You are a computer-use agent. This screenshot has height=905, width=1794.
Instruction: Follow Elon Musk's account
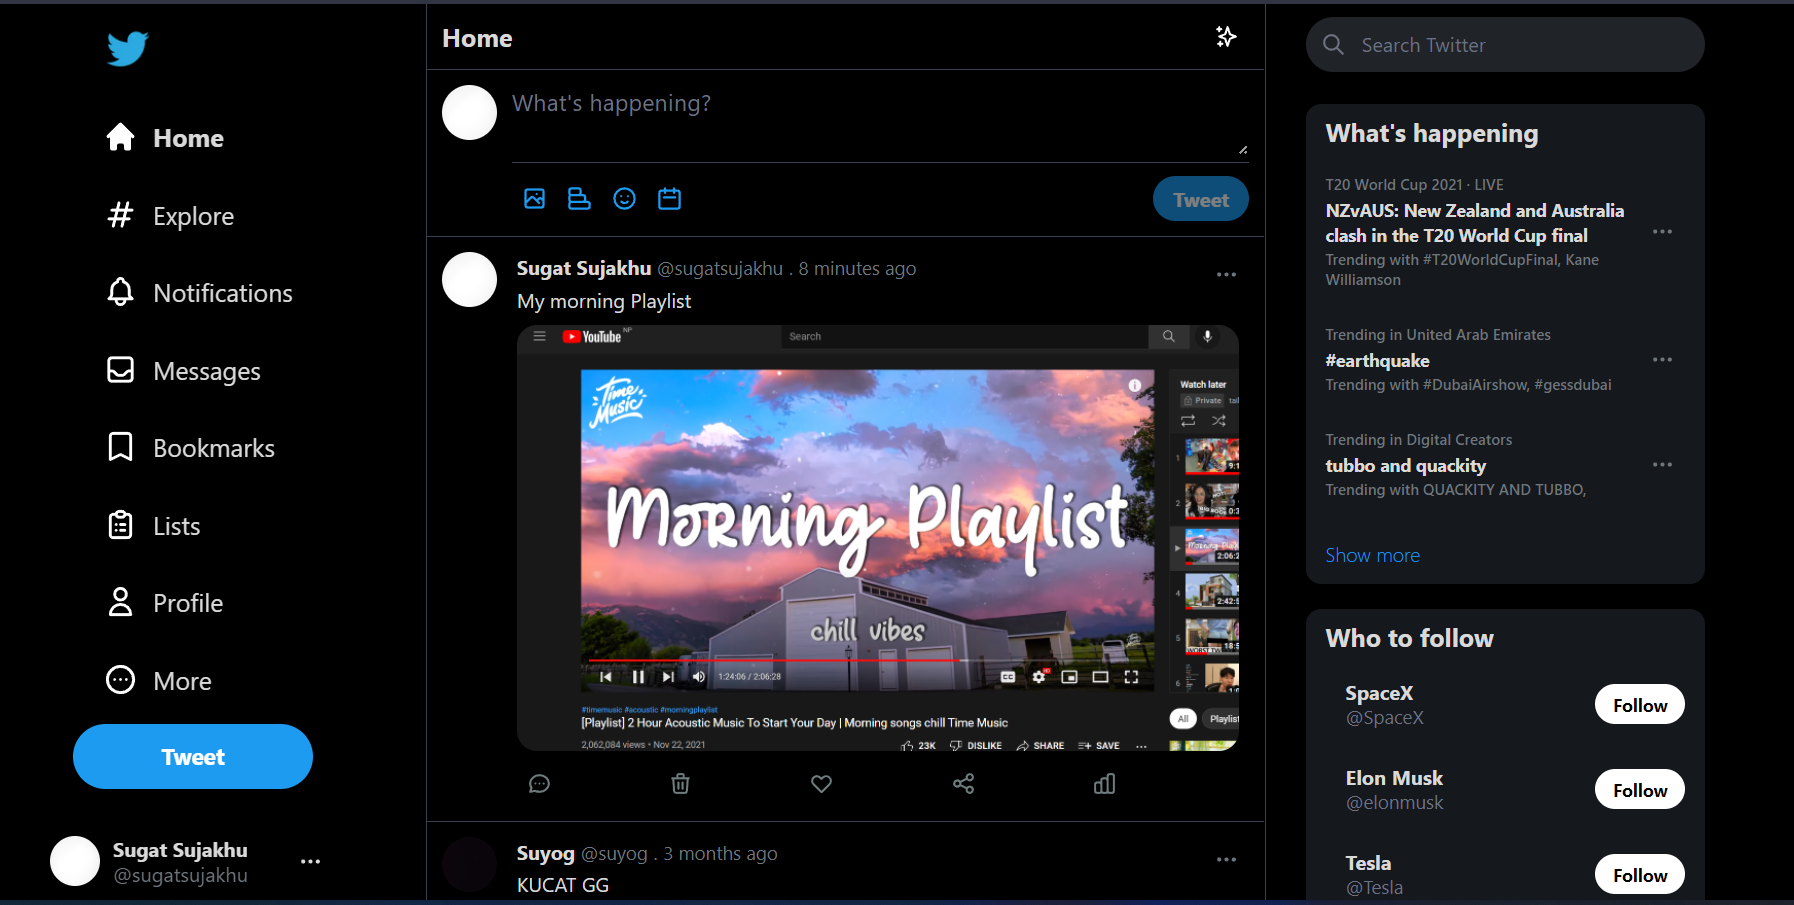click(1639, 790)
